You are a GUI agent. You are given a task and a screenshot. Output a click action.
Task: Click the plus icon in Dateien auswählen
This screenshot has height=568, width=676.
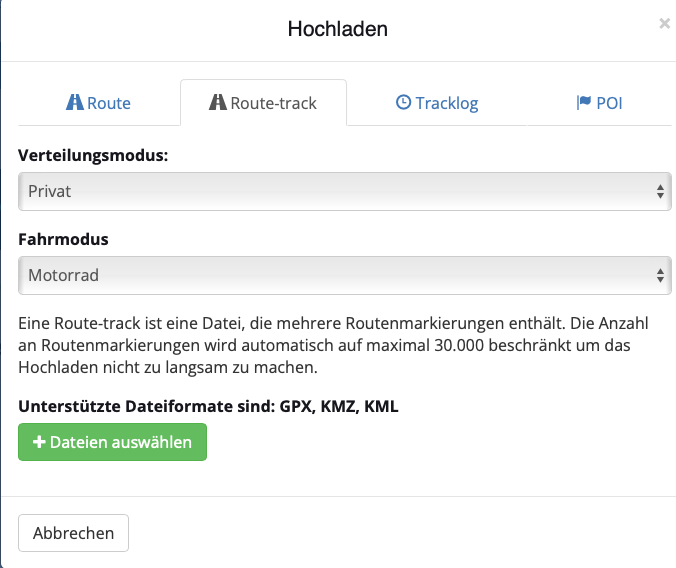click(x=40, y=442)
